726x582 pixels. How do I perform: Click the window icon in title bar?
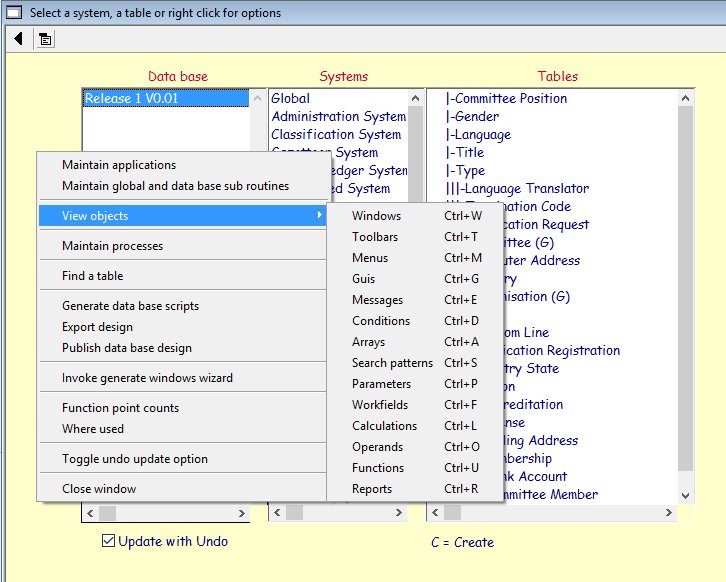pos(14,13)
